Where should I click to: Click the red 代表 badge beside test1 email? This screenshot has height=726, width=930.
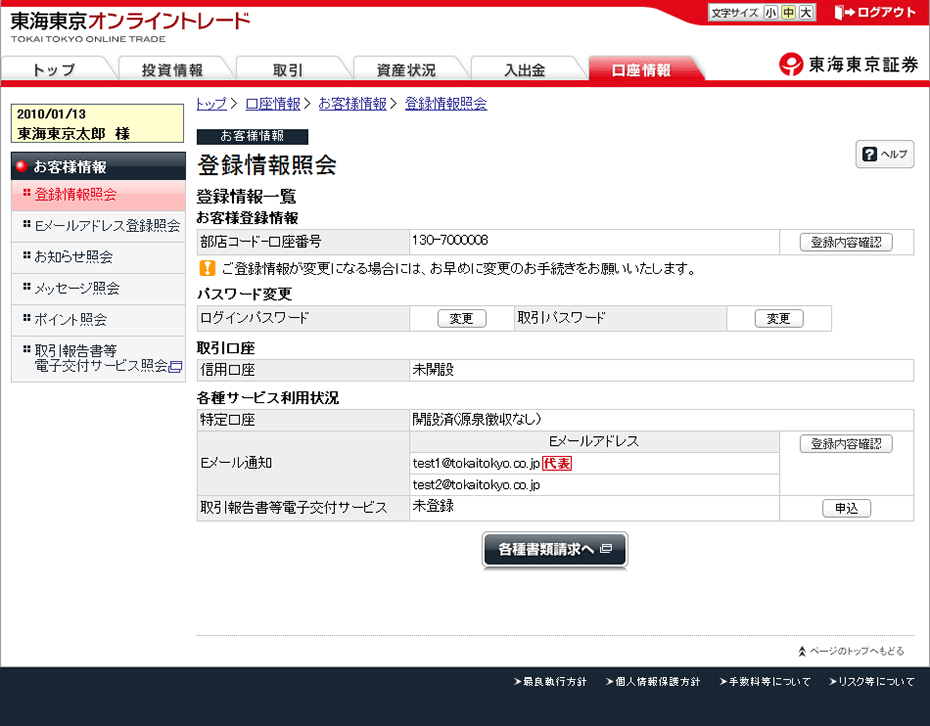pyautogui.click(x=557, y=463)
